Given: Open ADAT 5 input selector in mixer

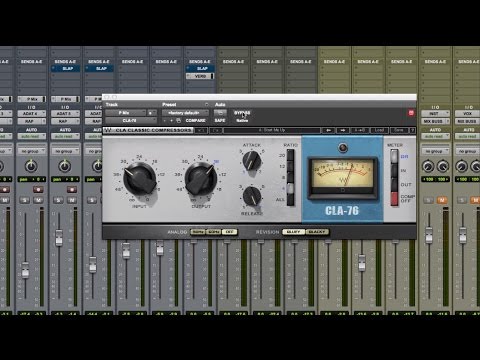Looking at the screenshot, I should 65,114.
